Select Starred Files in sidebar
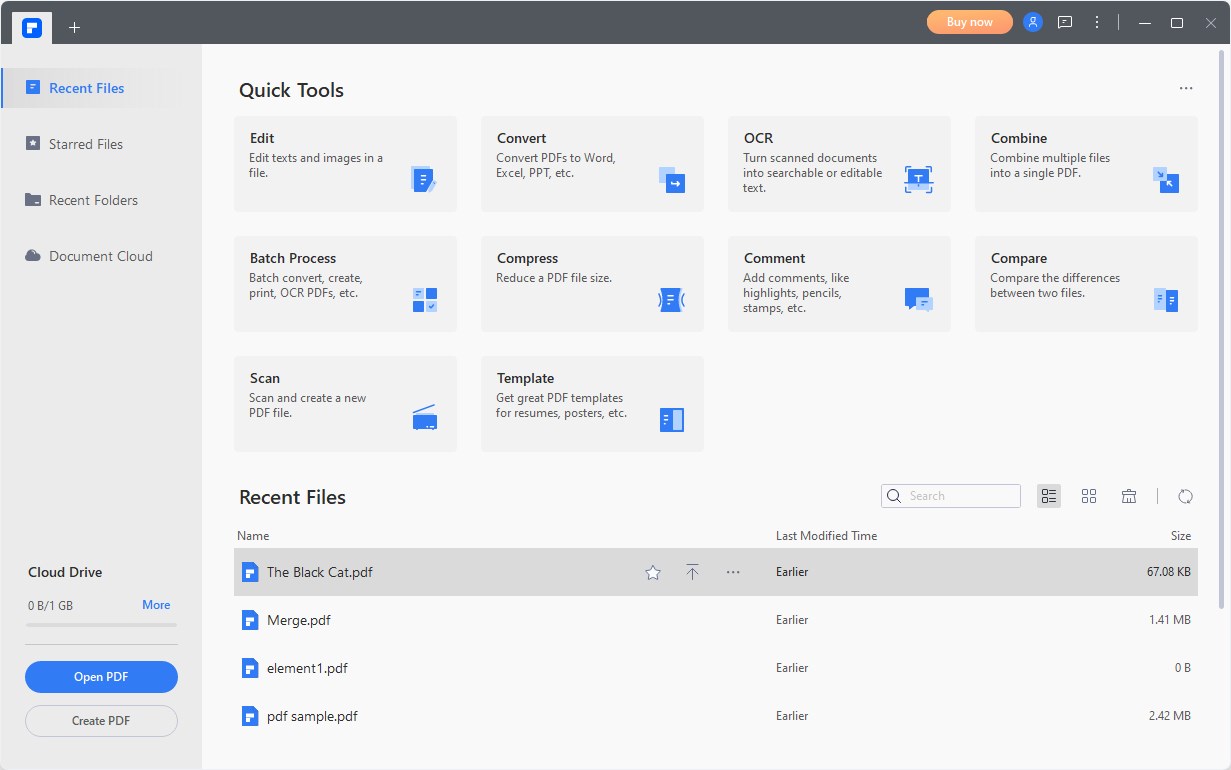This screenshot has height=770, width=1231. (x=86, y=144)
